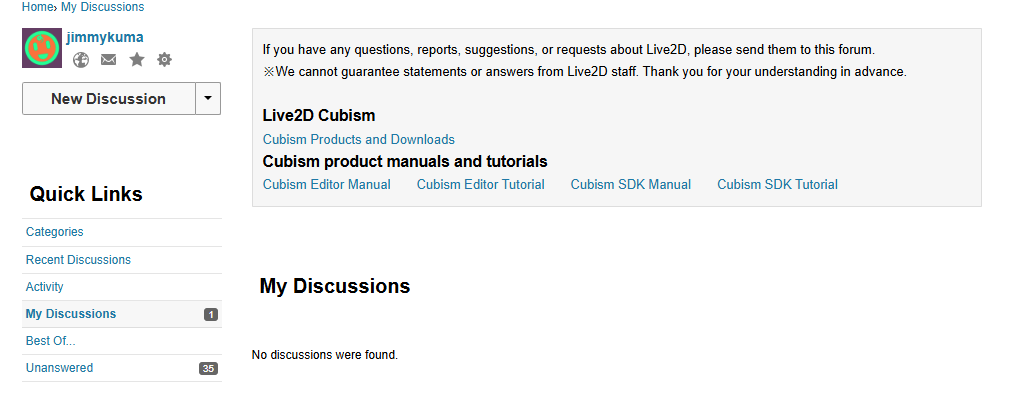
Task: Open notifications globe icon under jimmykuma
Action: pyautogui.click(x=81, y=60)
